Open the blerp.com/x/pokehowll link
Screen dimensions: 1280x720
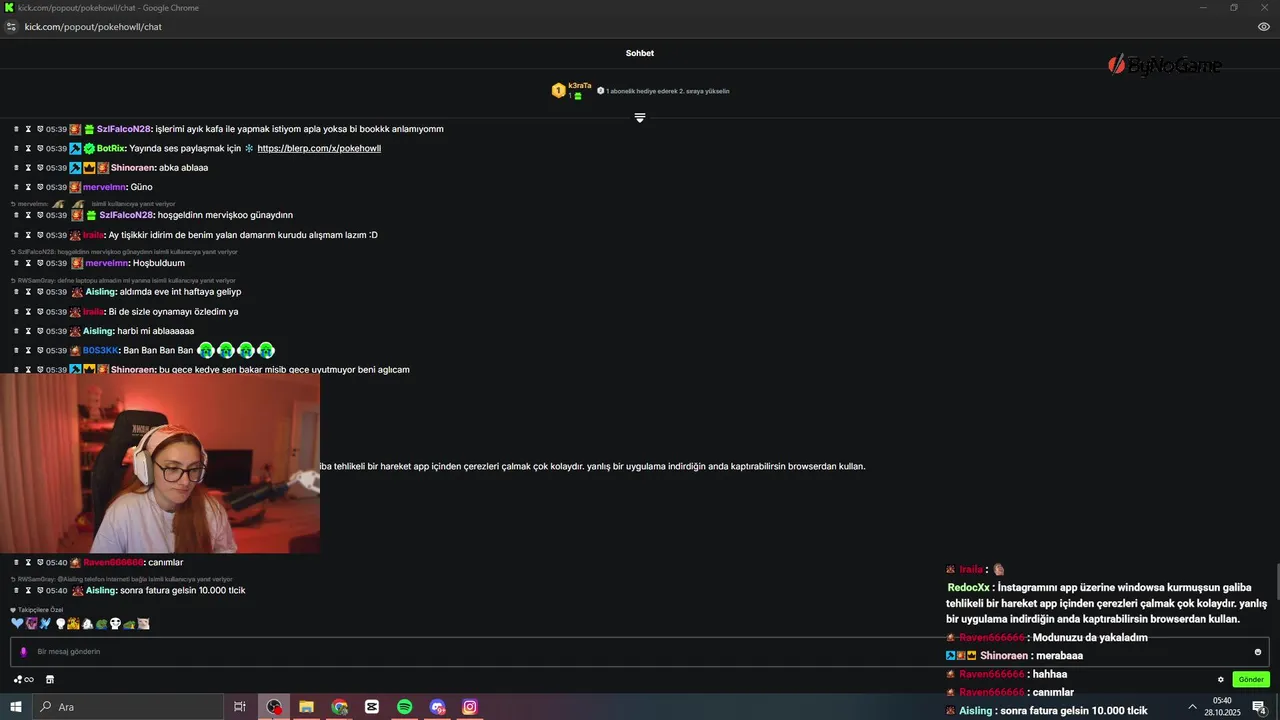point(319,148)
